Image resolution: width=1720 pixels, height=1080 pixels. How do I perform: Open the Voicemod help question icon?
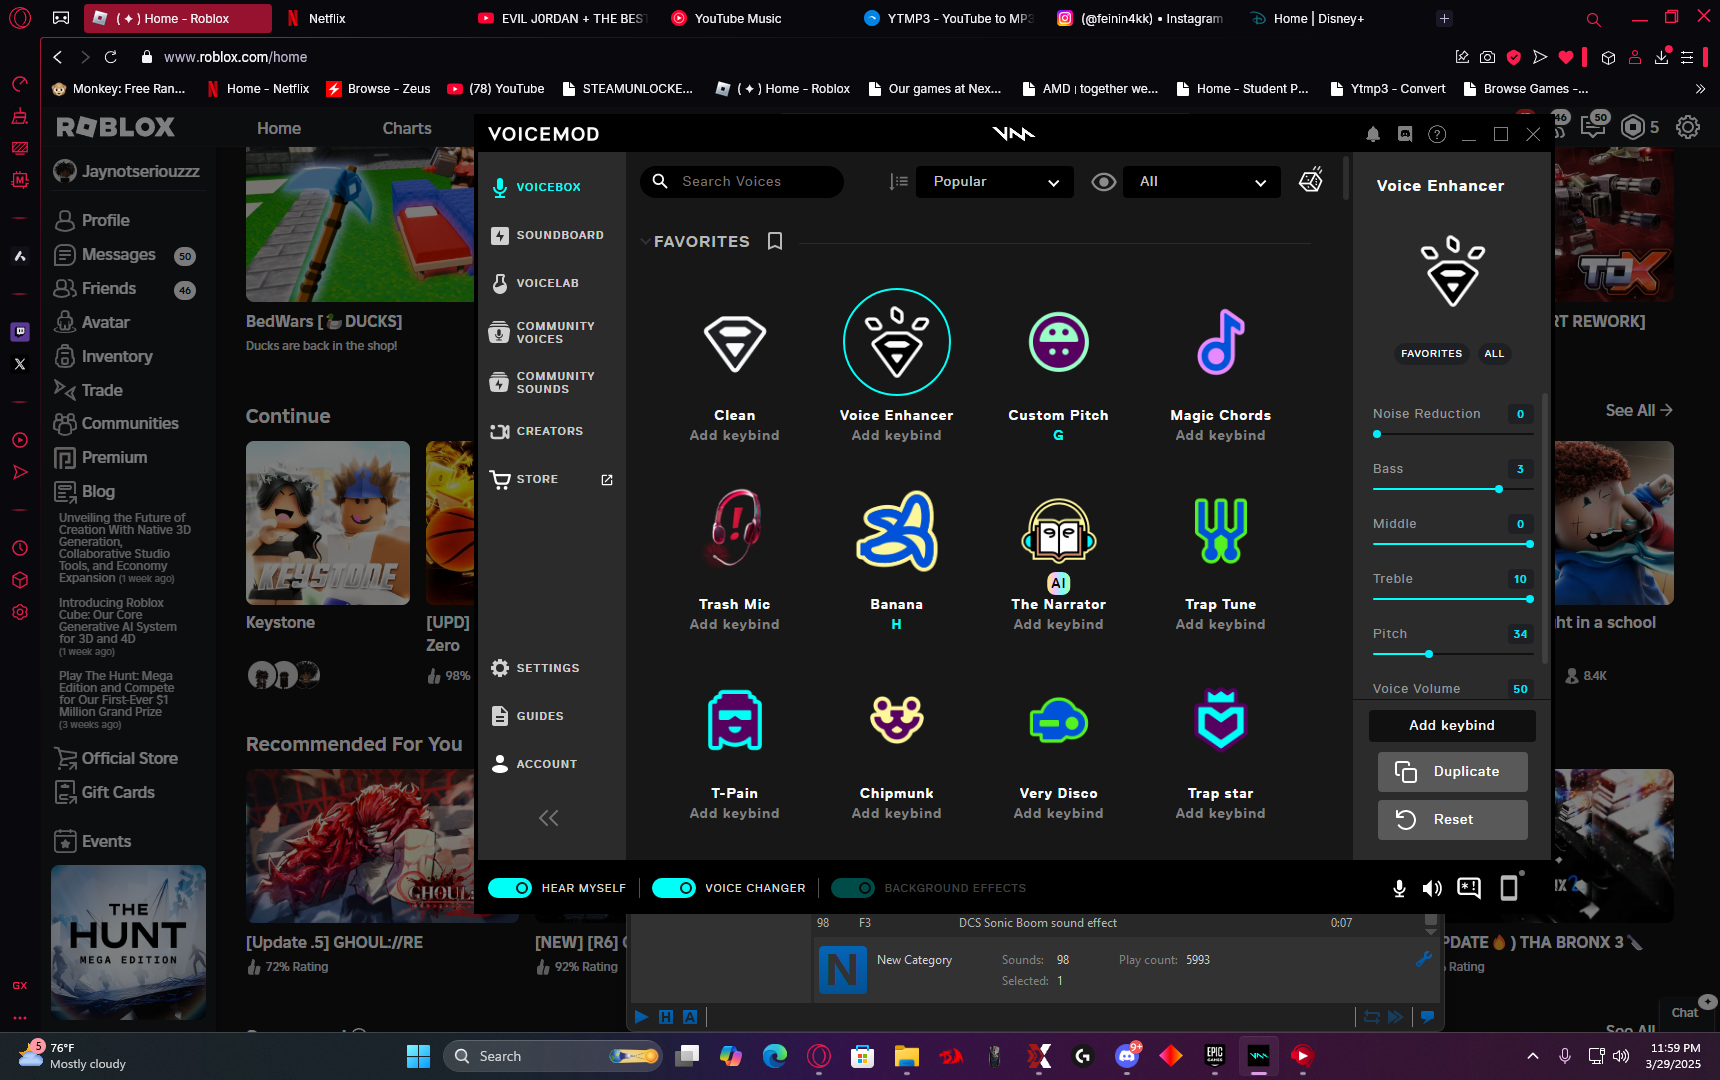1437,134
